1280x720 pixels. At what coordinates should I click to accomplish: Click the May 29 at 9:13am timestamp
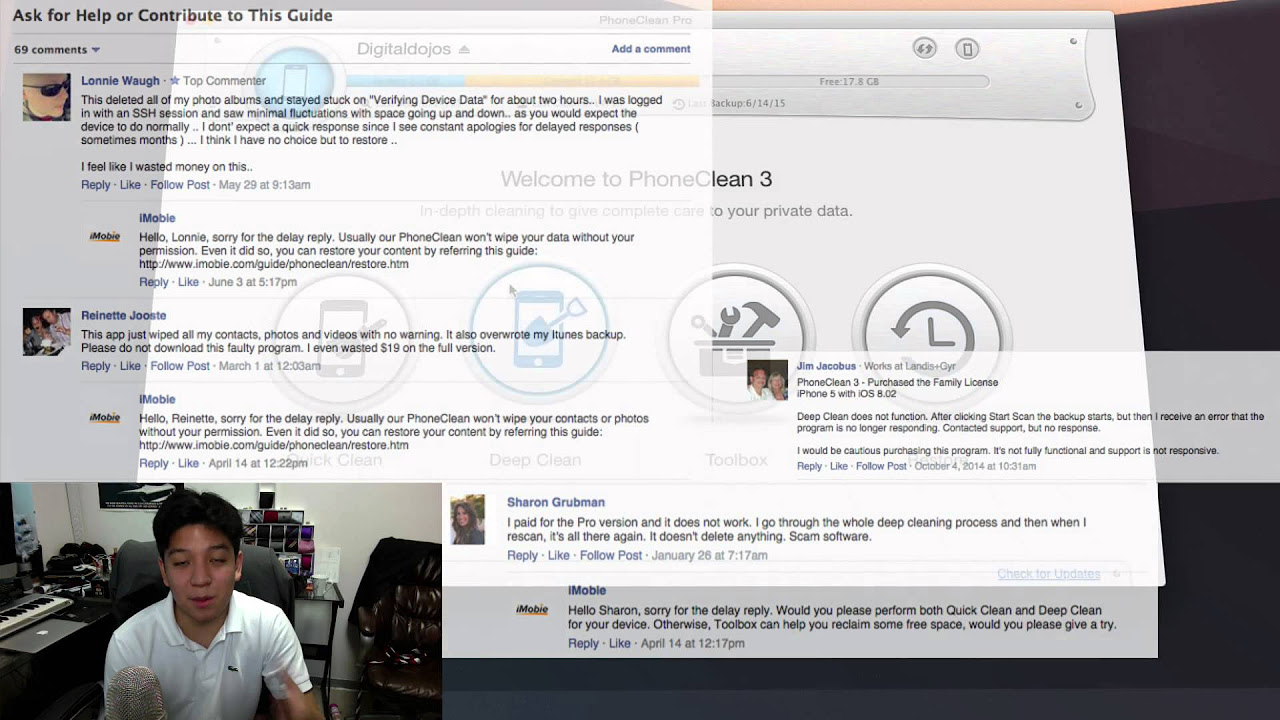click(265, 185)
